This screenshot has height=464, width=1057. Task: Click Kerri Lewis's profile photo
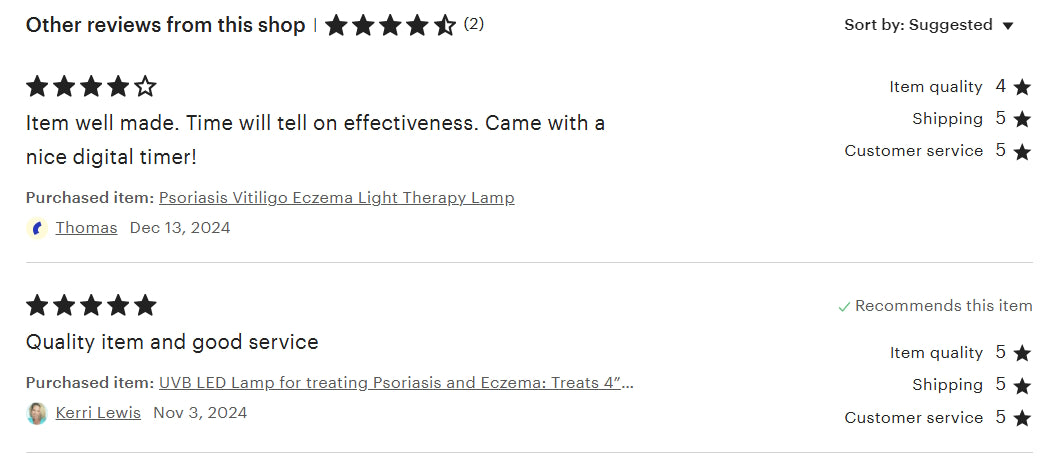point(37,413)
